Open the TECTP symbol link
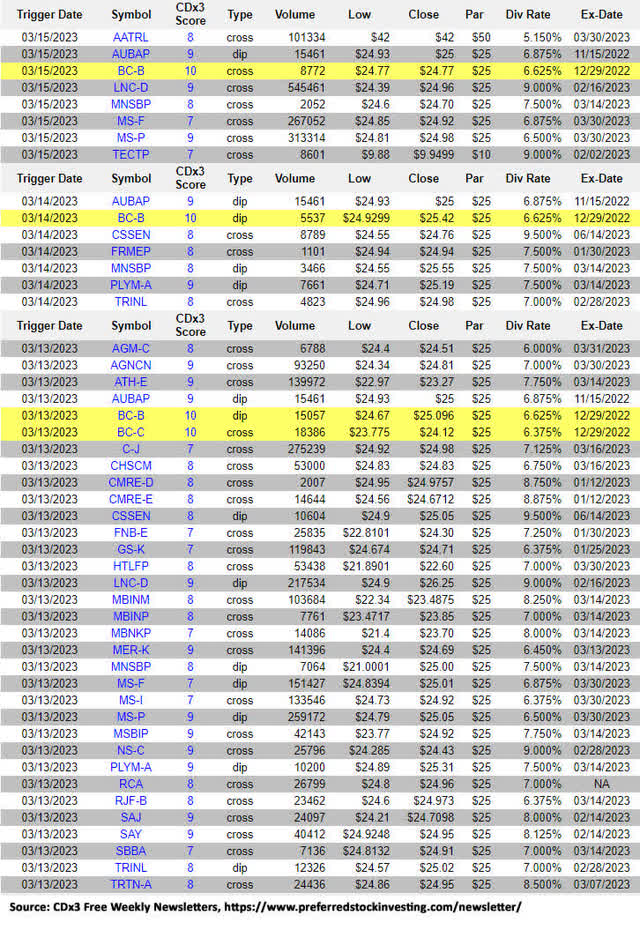640x930 pixels. coord(130,155)
